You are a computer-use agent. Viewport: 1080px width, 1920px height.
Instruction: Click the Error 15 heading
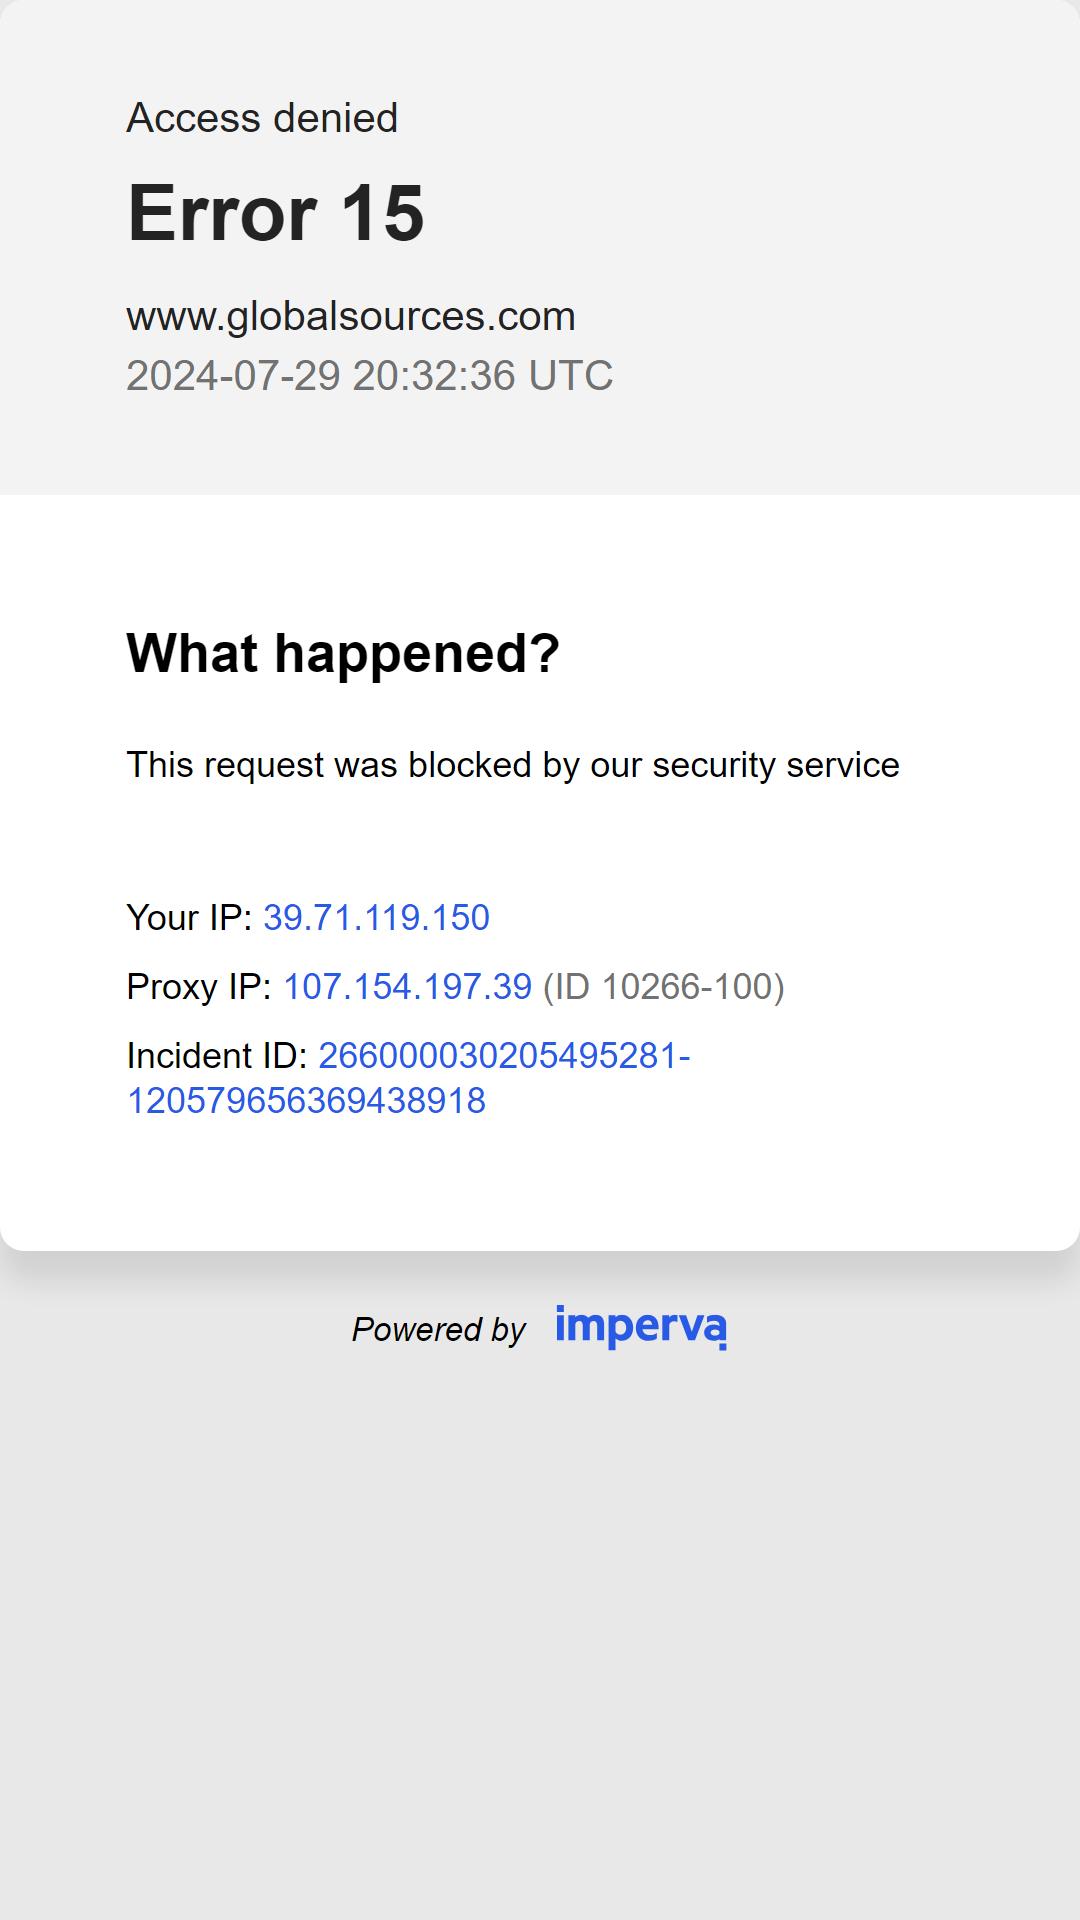(276, 213)
